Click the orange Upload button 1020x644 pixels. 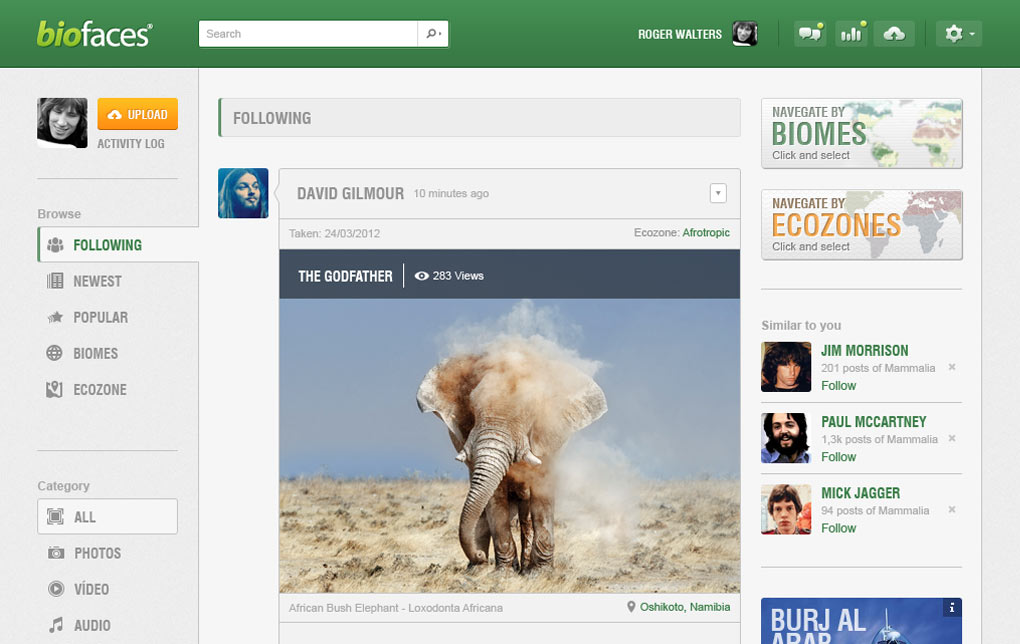(x=138, y=114)
